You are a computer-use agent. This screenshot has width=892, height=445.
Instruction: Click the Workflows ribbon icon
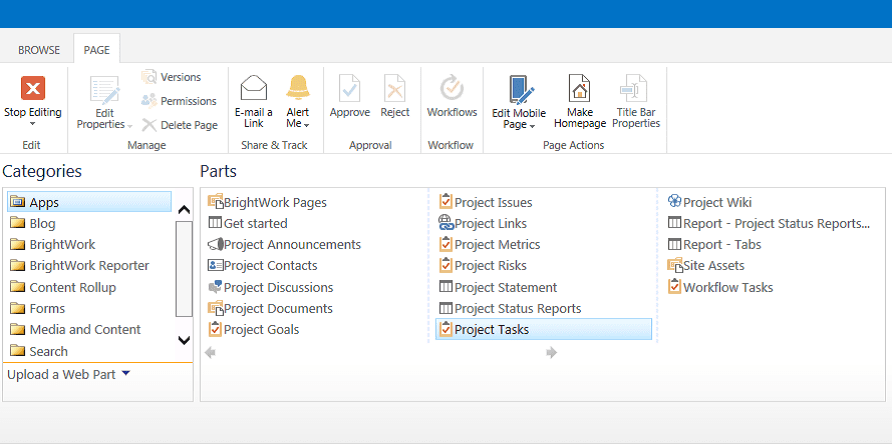(452, 88)
